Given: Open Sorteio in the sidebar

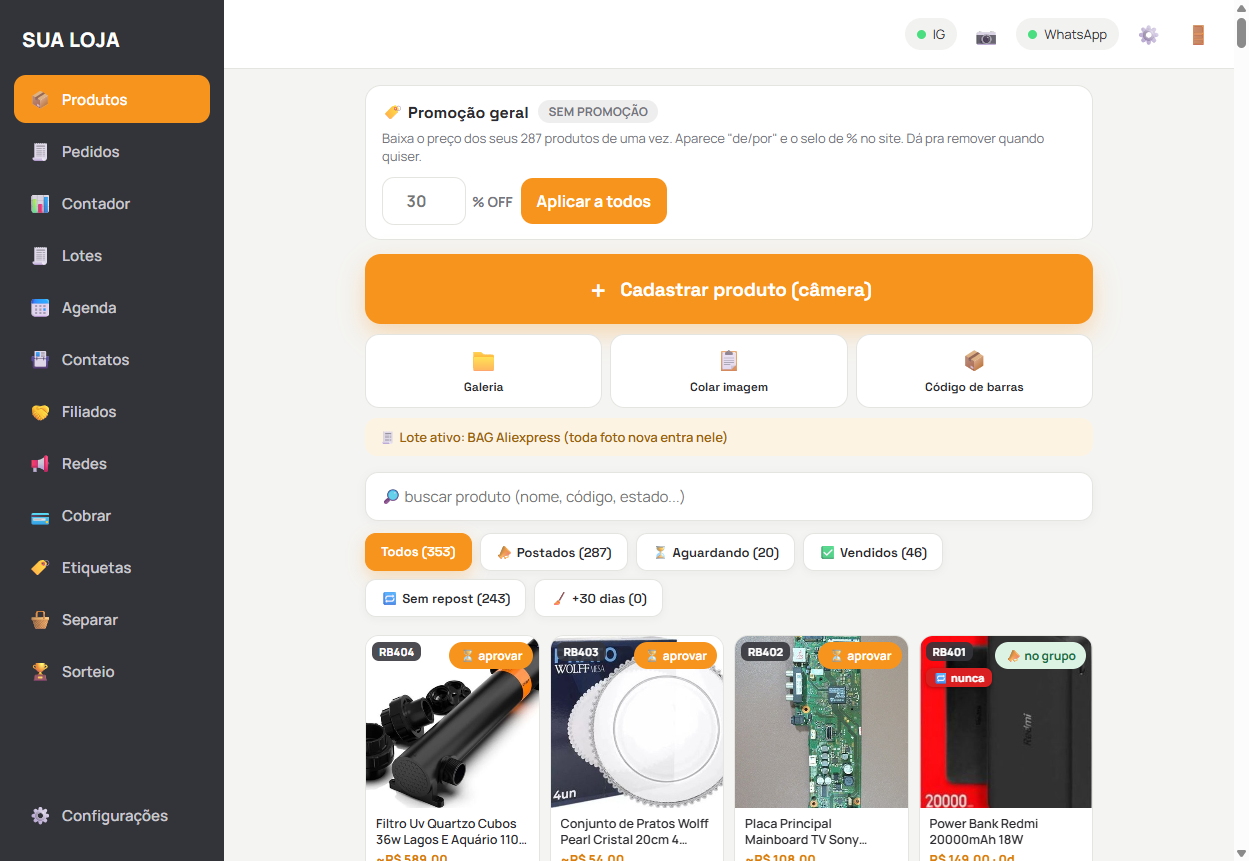Looking at the screenshot, I should click(x=112, y=671).
